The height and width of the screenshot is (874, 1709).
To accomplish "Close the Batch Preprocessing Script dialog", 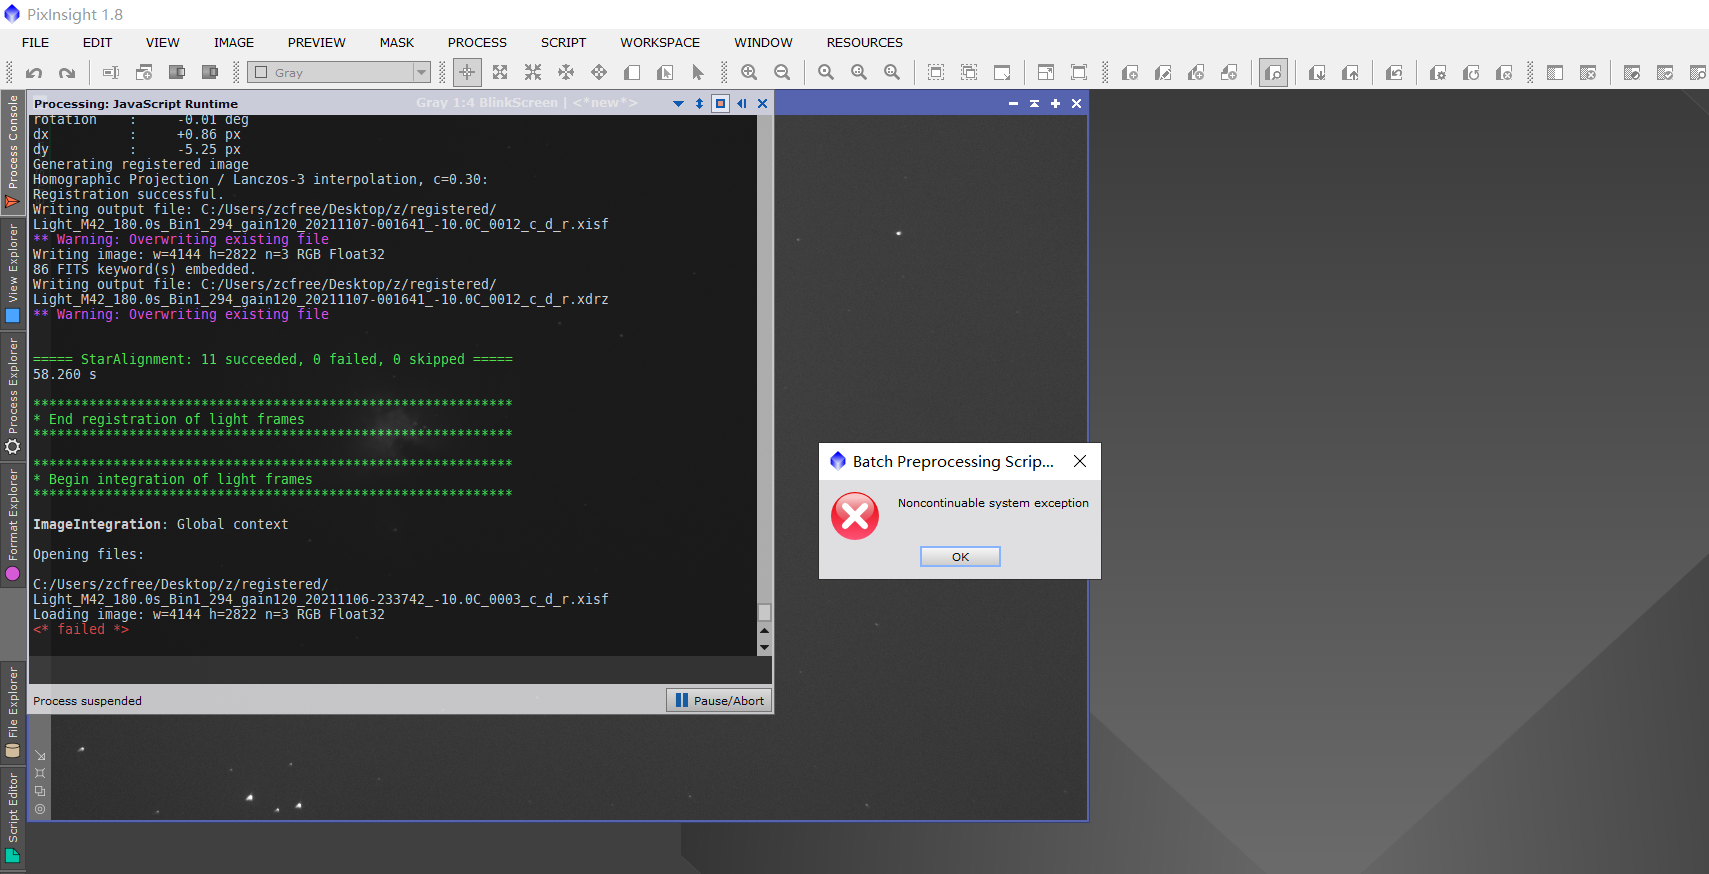I will [x=1080, y=461].
